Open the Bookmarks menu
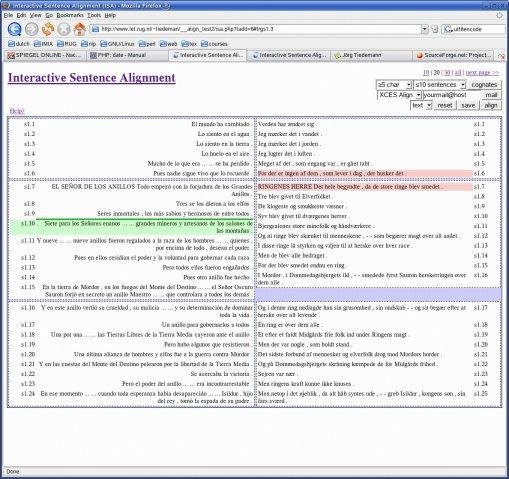Image resolution: width=509 pixels, height=479 pixels. pyautogui.click(x=70, y=15)
